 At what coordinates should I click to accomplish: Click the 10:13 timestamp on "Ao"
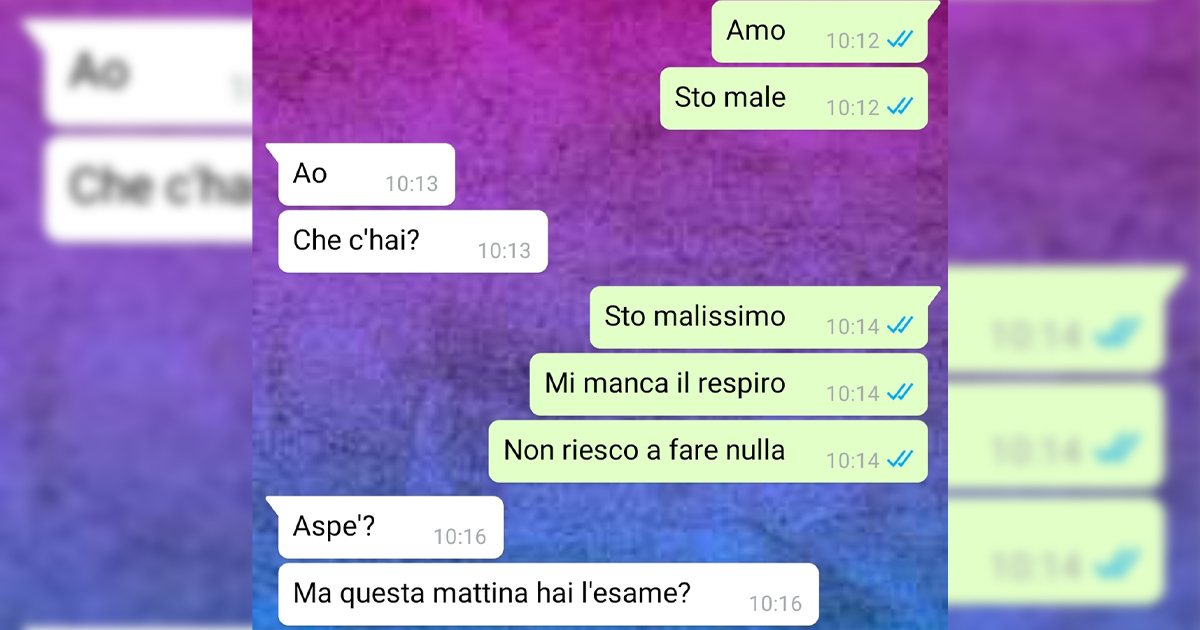click(412, 184)
